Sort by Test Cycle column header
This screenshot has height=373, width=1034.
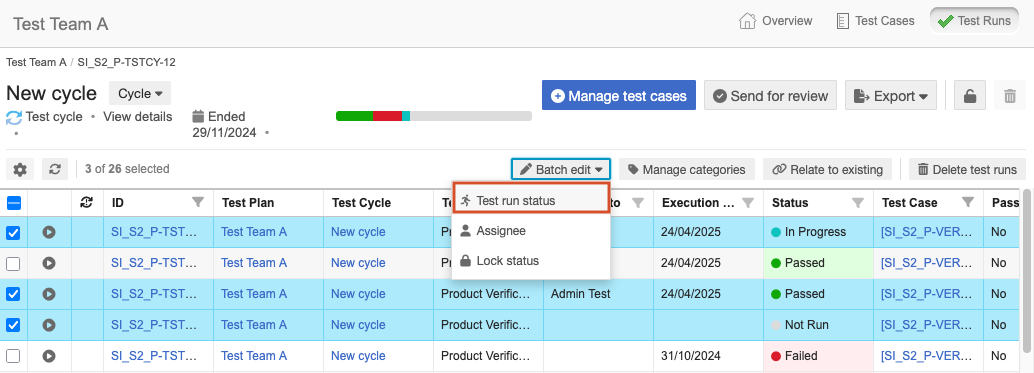pyautogui.click(x=361, y=203)
